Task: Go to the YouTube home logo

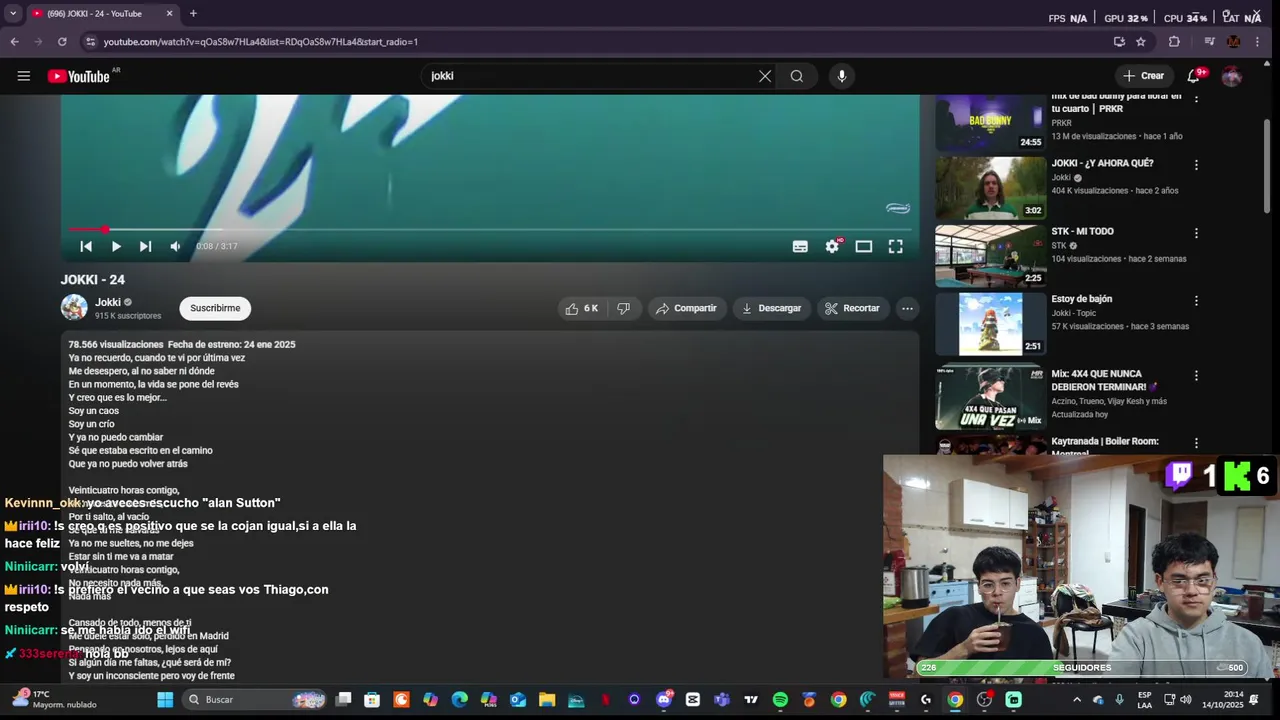Action: tap(78, 76)
